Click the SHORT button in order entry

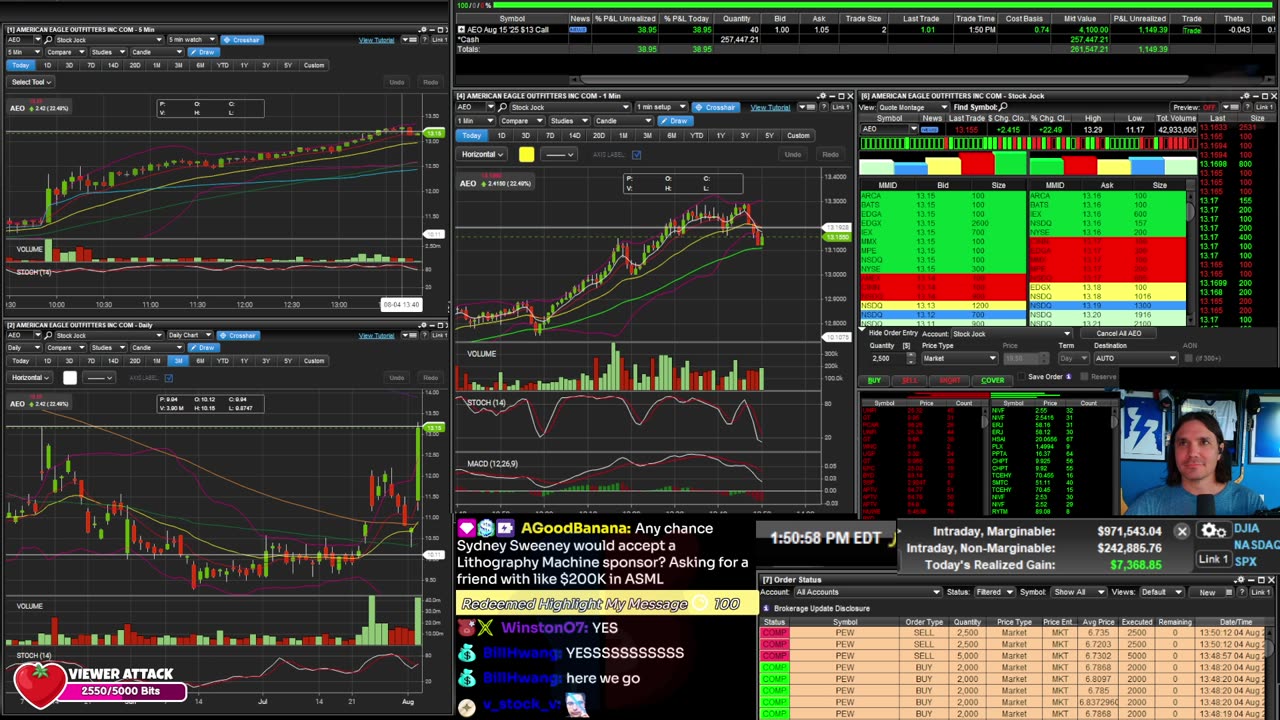tap(949, 381)
